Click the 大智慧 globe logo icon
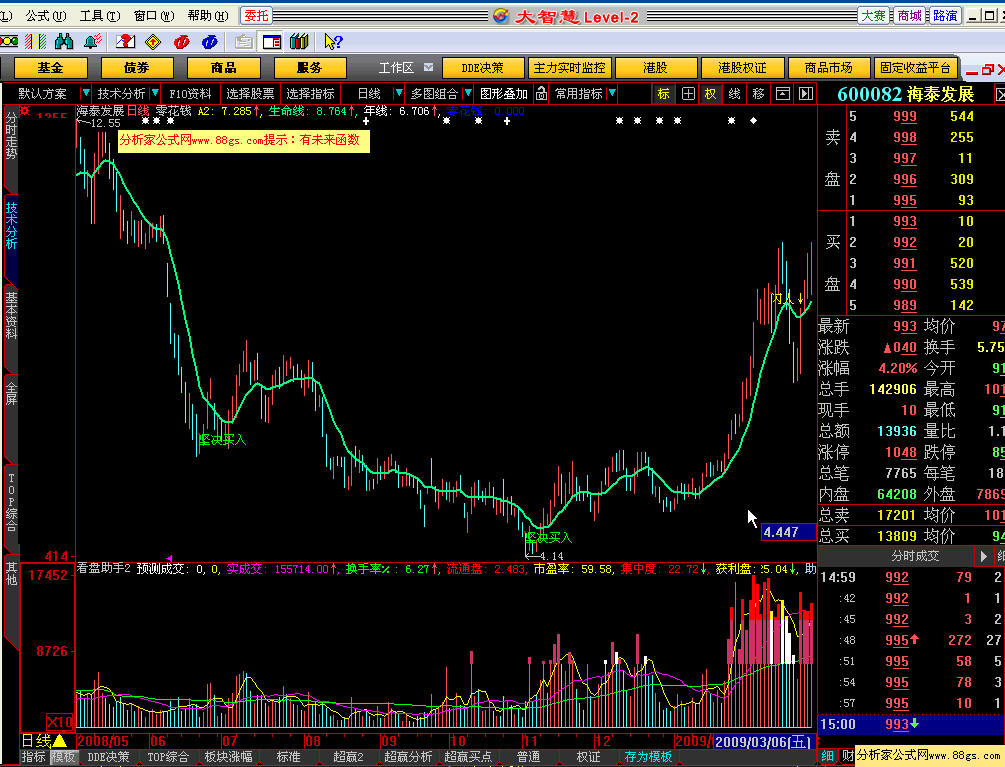1005x767 pixels. point(501,16)
